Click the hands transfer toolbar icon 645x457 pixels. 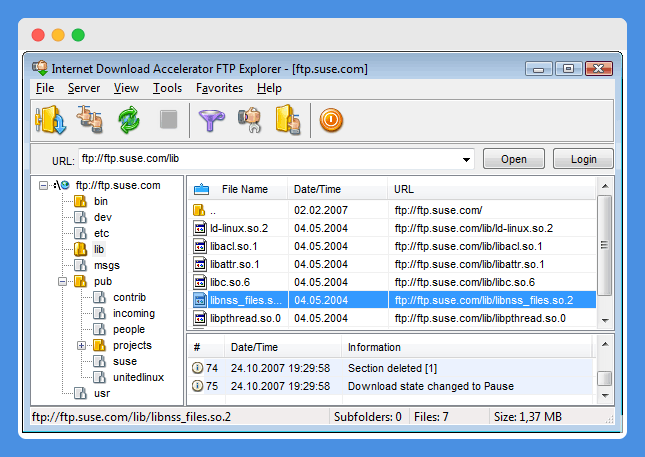90,120
